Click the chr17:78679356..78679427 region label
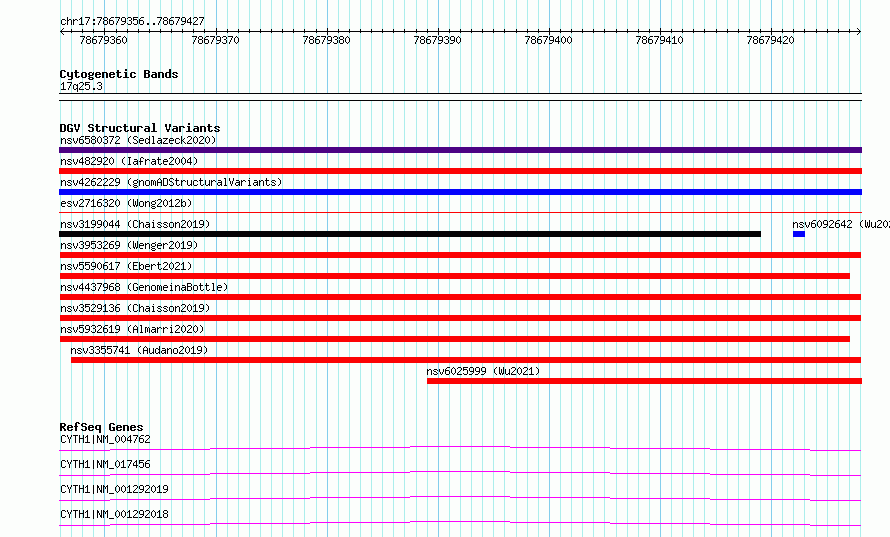890x537 pixels. 132,21
